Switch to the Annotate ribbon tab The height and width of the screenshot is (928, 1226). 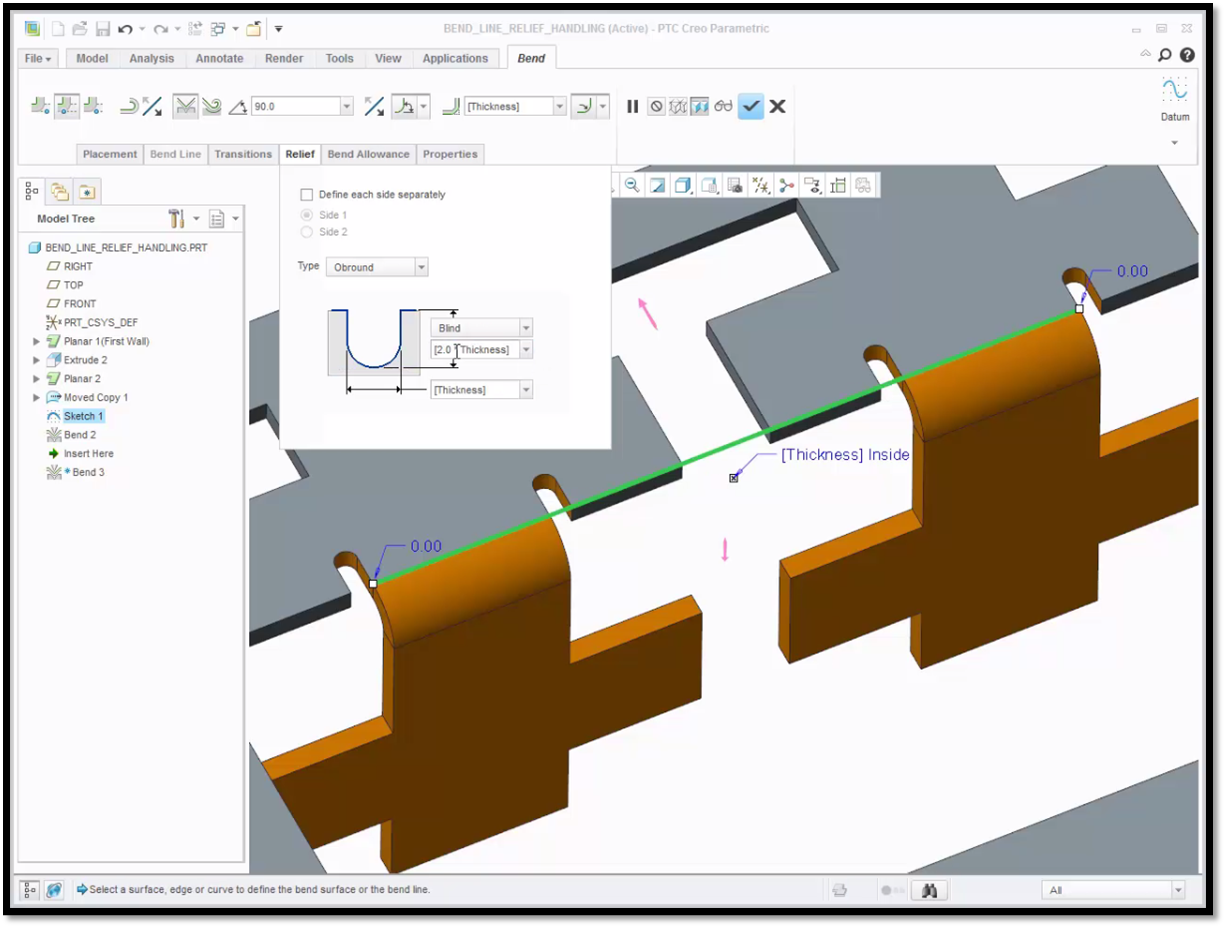click(219, 58)
